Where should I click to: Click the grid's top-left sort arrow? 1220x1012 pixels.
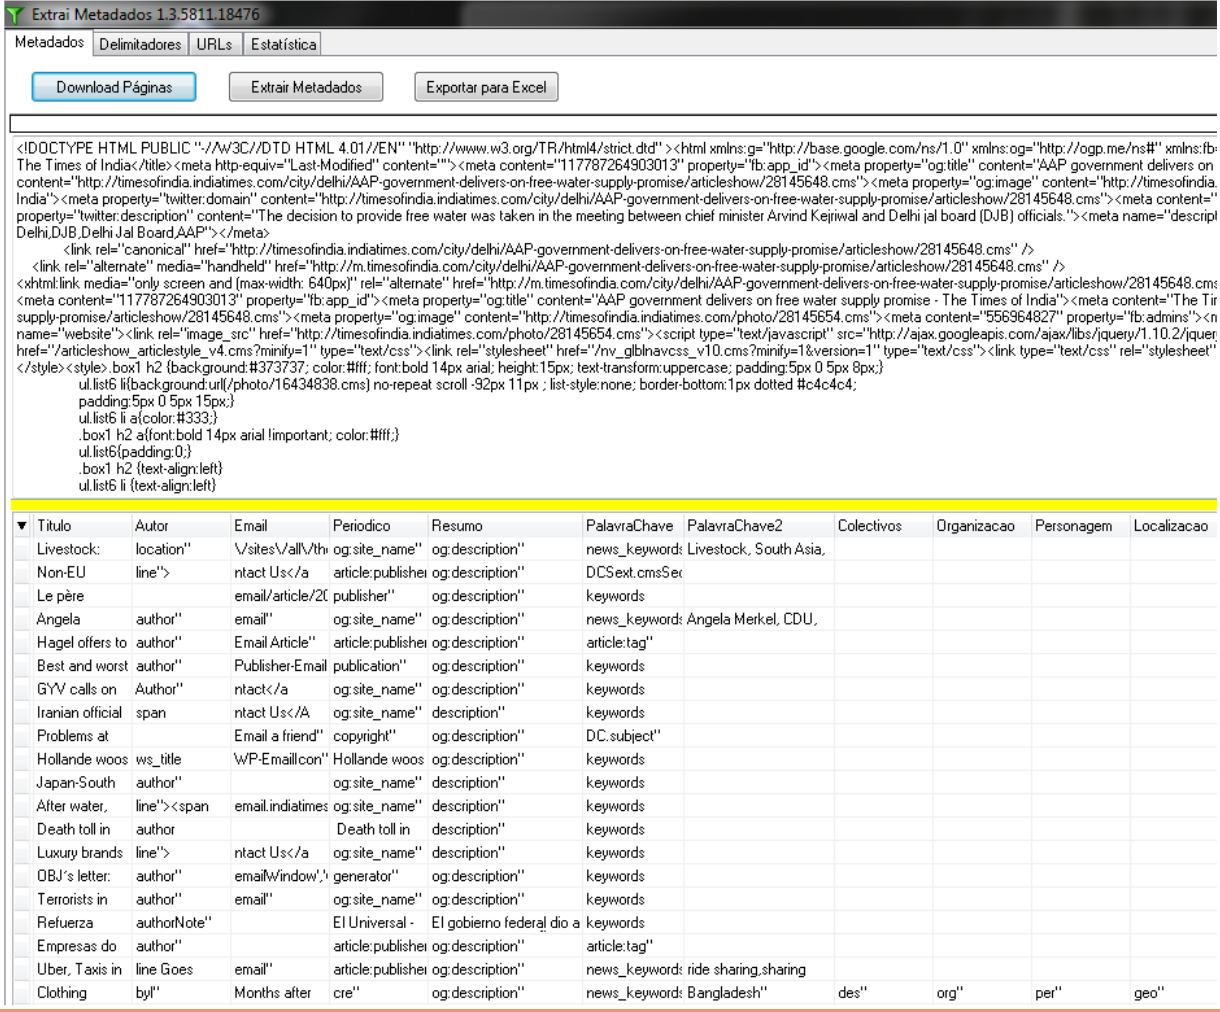tap(22, 526)
